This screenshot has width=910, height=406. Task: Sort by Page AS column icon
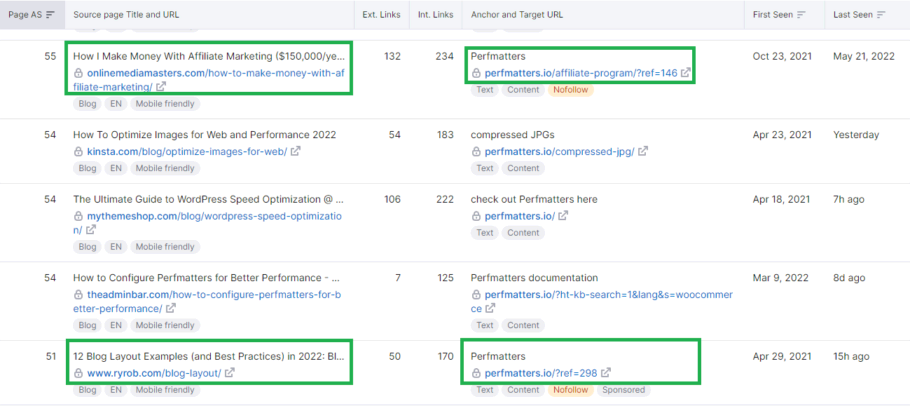50,14
